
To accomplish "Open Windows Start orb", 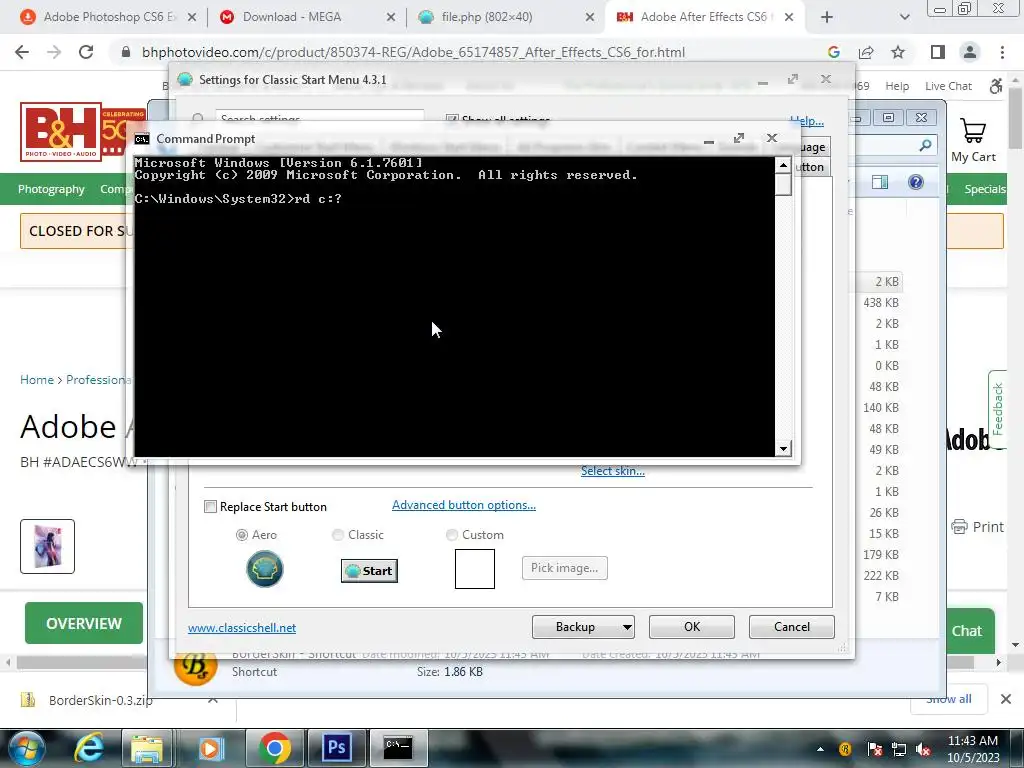I will (25, 748).
